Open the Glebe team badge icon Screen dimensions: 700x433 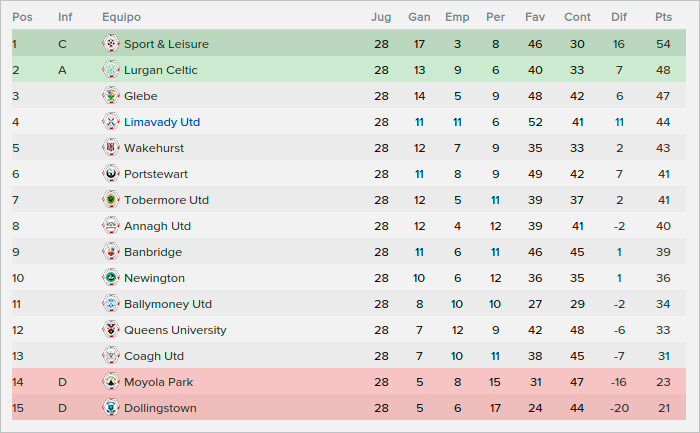click(111, 96)
